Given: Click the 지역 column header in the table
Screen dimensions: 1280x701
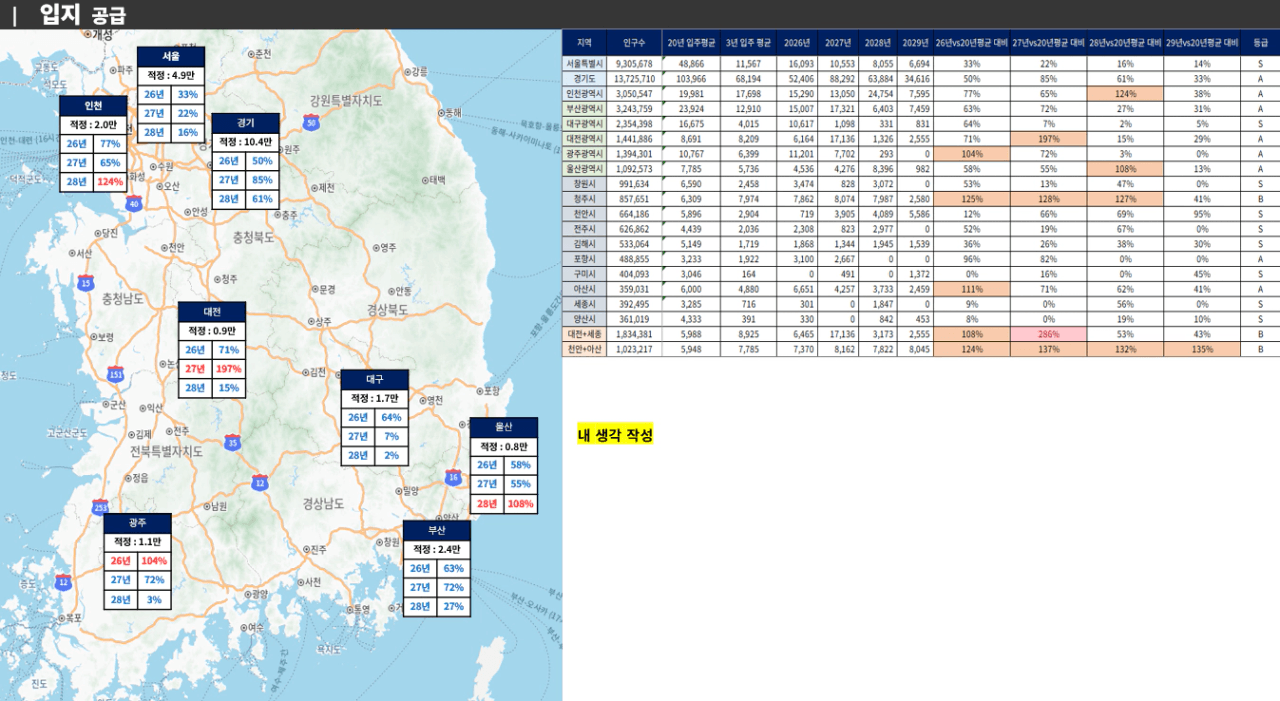Looking at the screenshot, I should point(585,43).
